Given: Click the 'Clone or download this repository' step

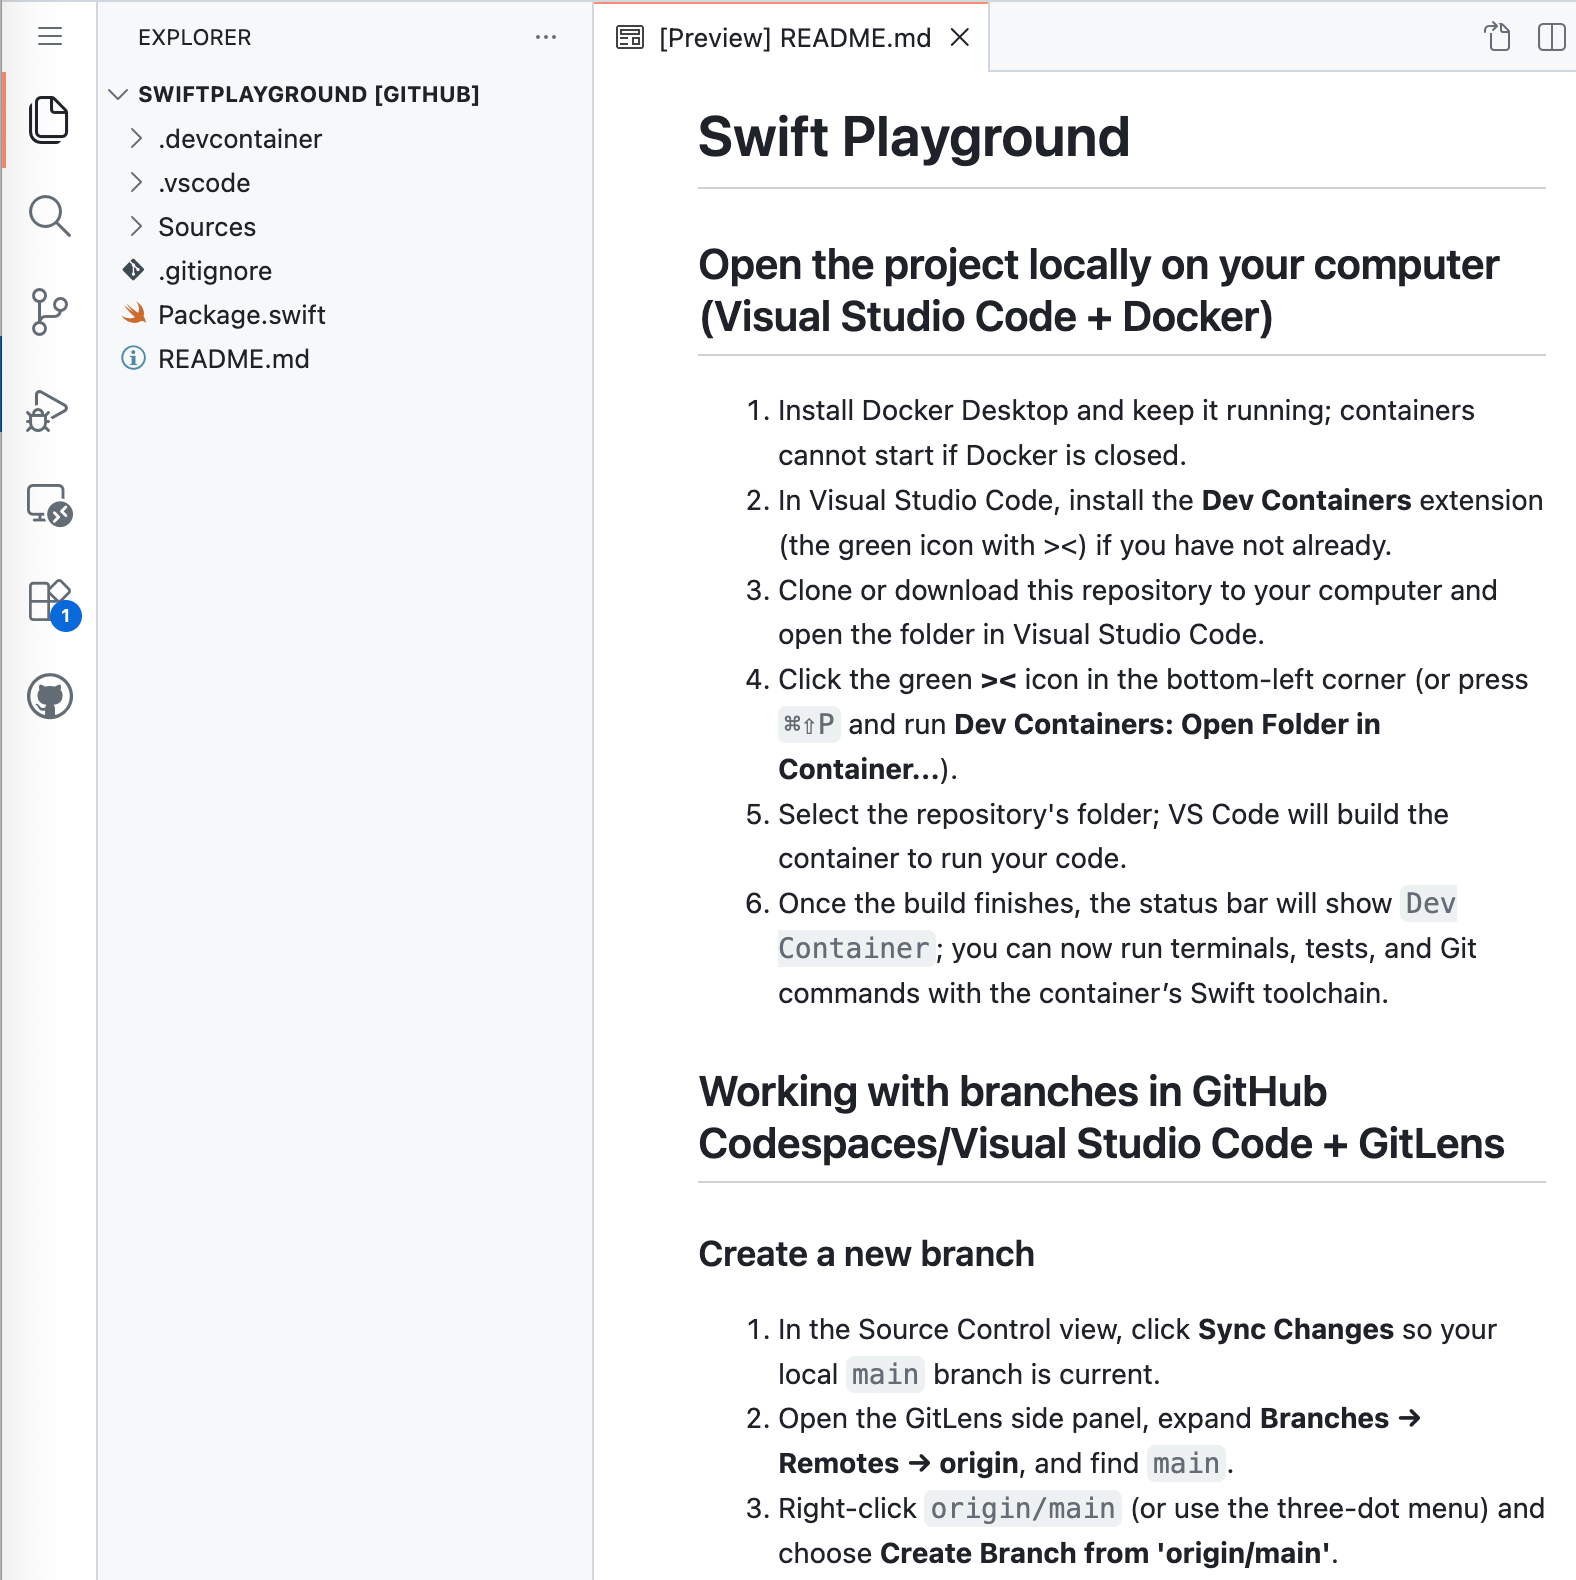Looking at the screenshot, I should (x=1137, y=612).
